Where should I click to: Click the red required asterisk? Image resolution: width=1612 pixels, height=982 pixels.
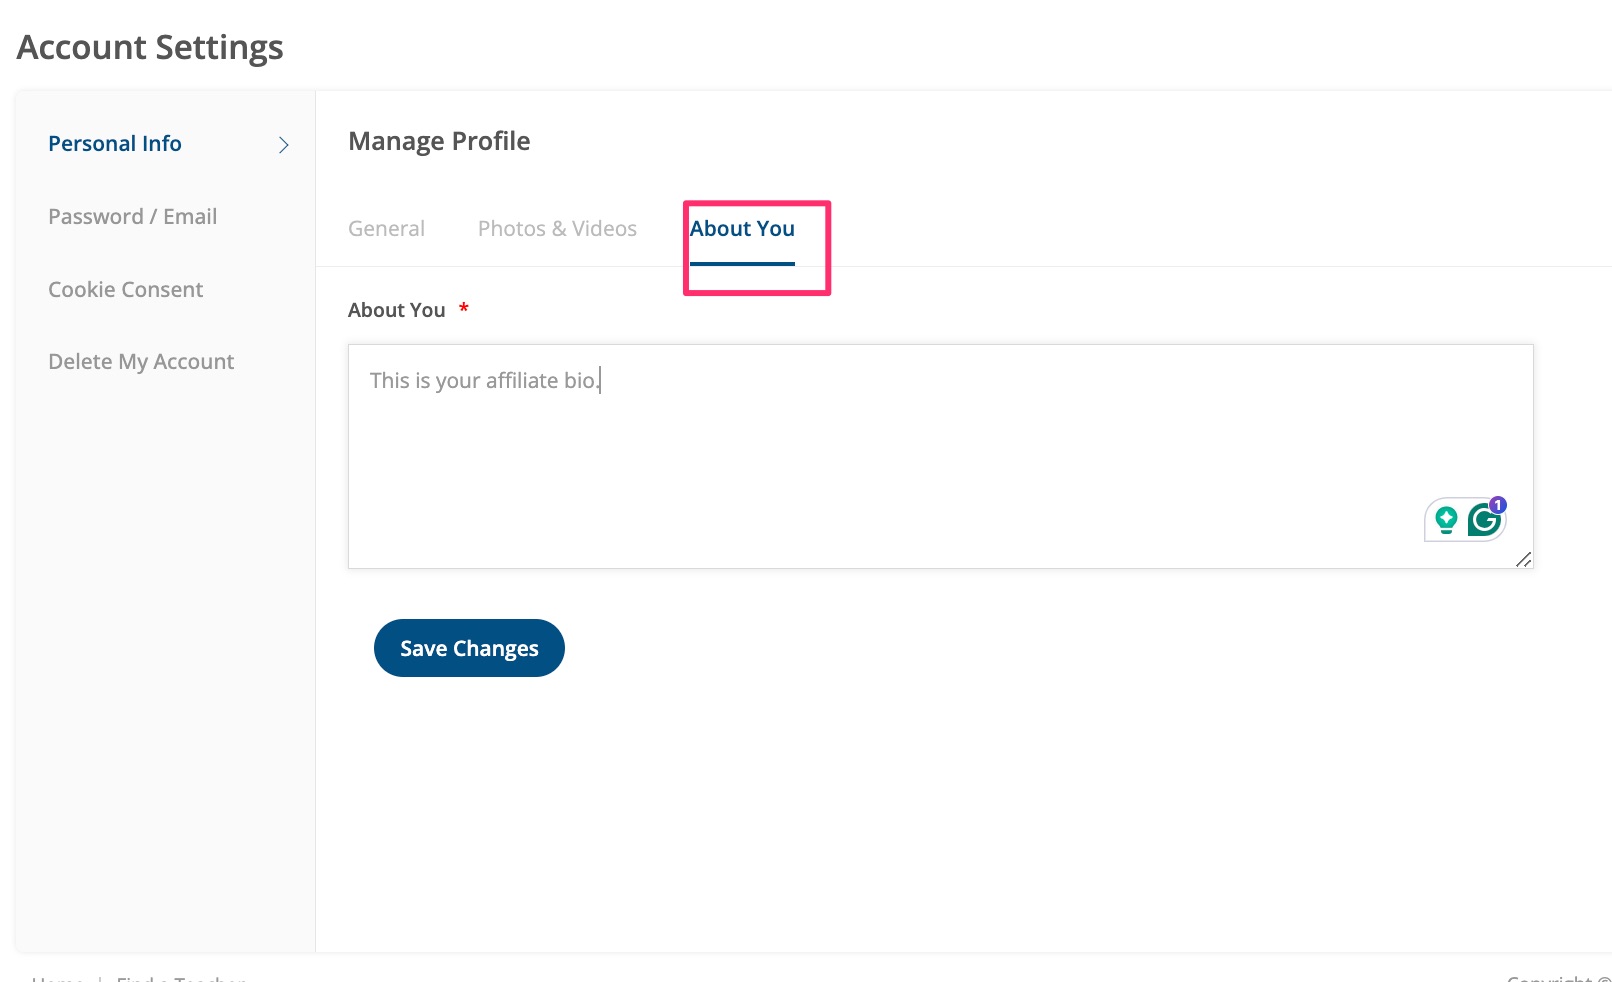coord(464,309)
